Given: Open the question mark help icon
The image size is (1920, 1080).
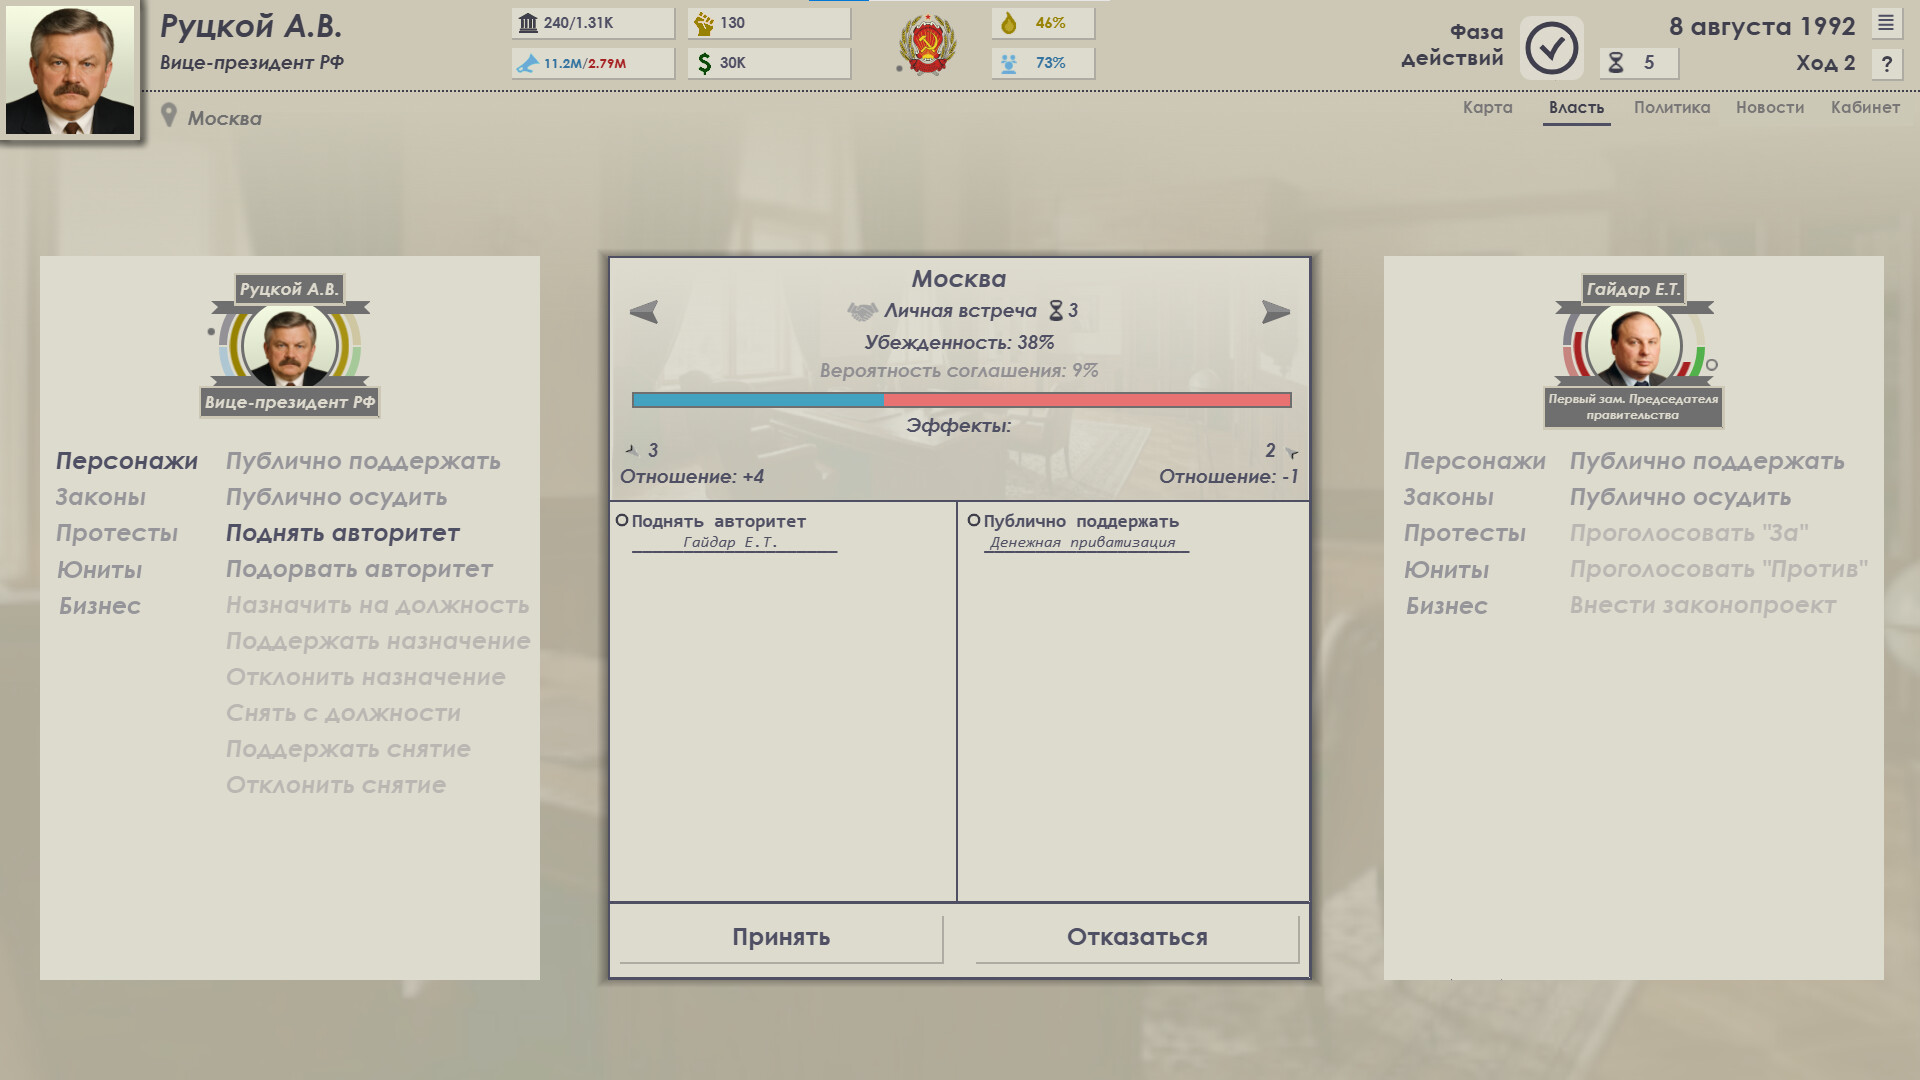Looking at the screenshot, I should (1886, 64).
